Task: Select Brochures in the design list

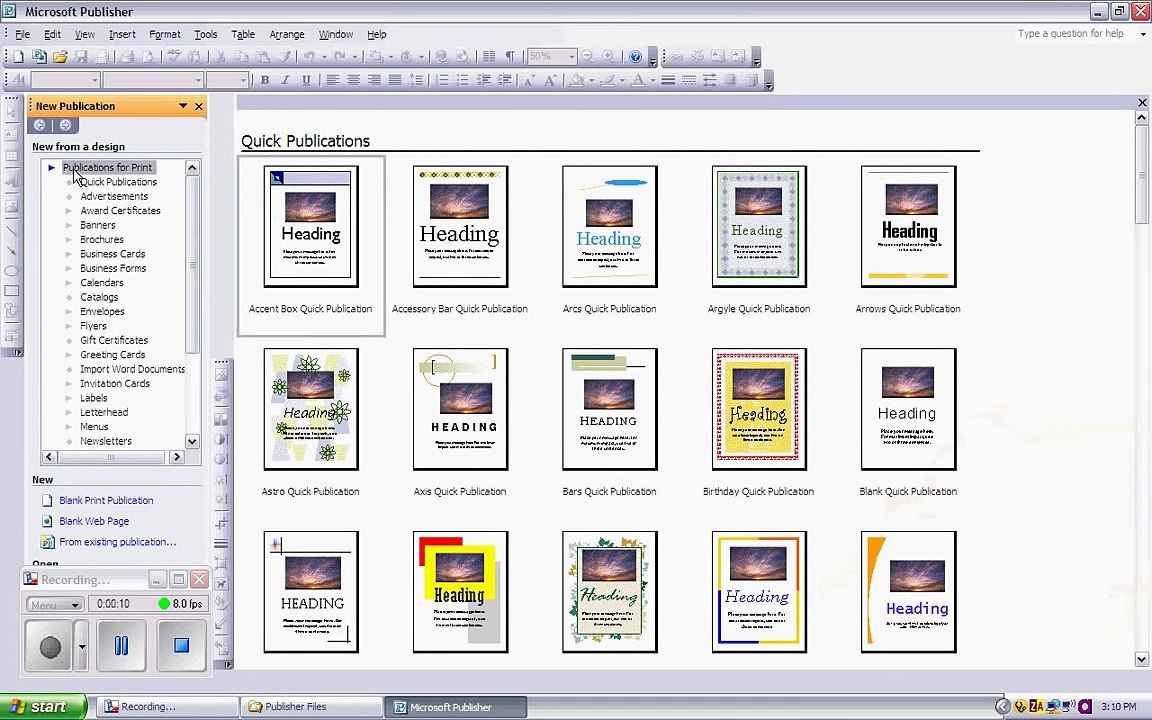Action: [x=101, y=240]
